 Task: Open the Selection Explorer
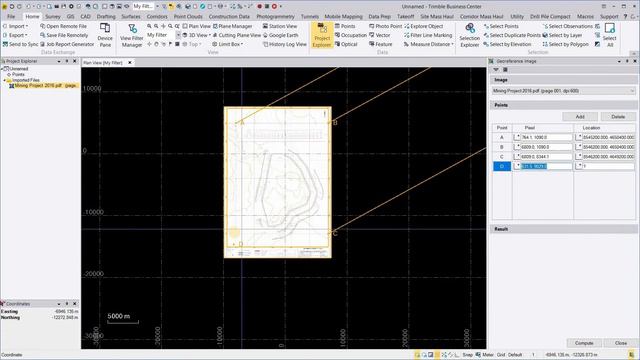tap(469, 35)
